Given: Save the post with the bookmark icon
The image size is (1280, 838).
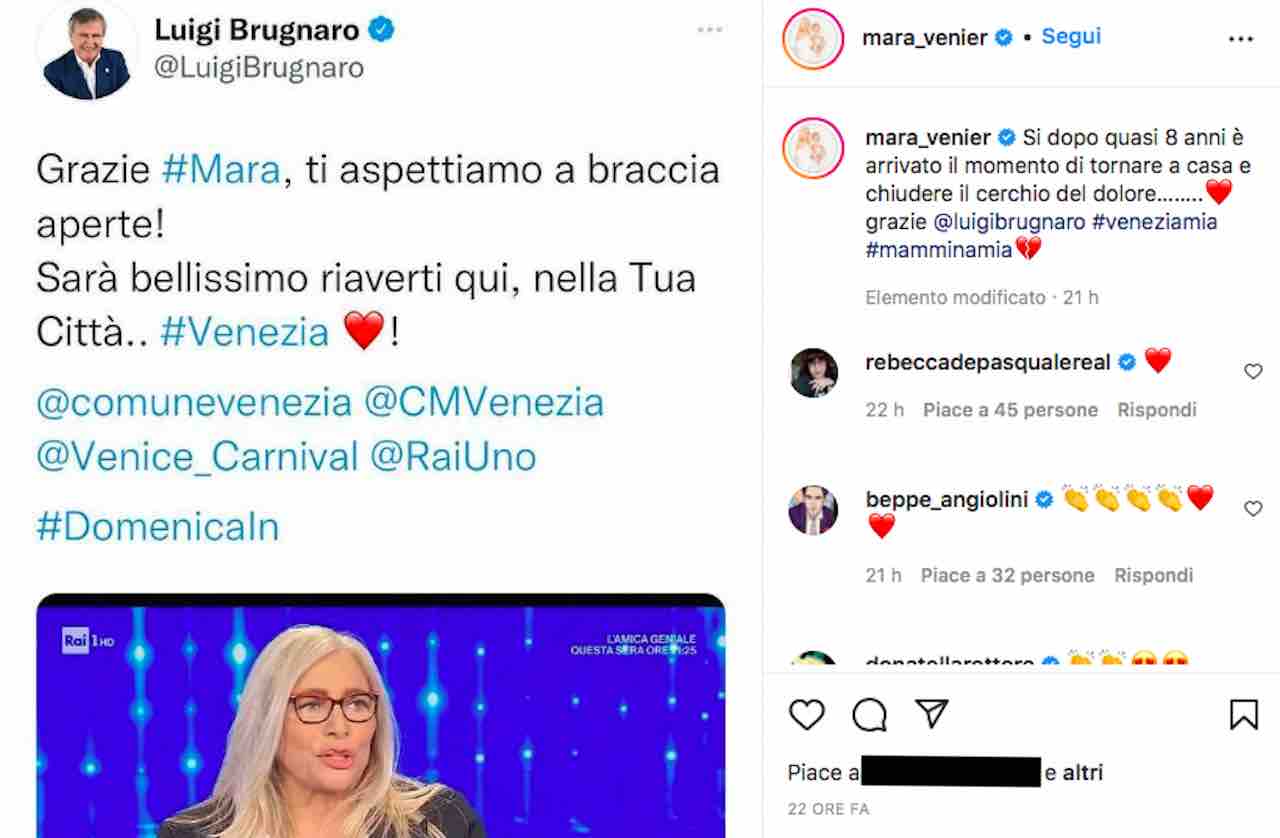Looking at the screenshot, I should point(1243,714).
